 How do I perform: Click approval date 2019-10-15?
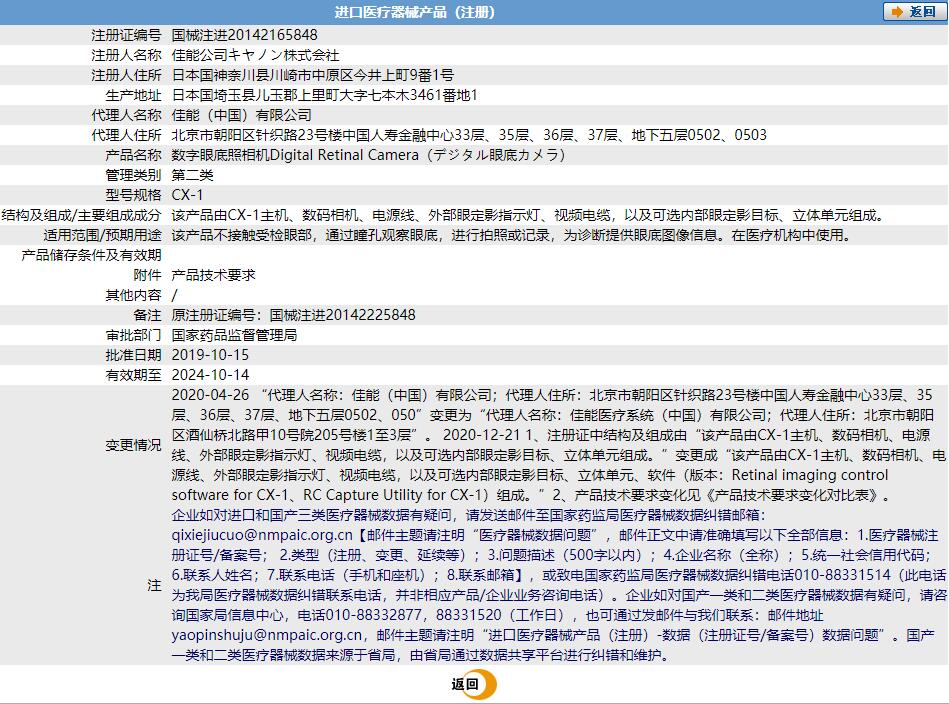click(x=211, y=355)
